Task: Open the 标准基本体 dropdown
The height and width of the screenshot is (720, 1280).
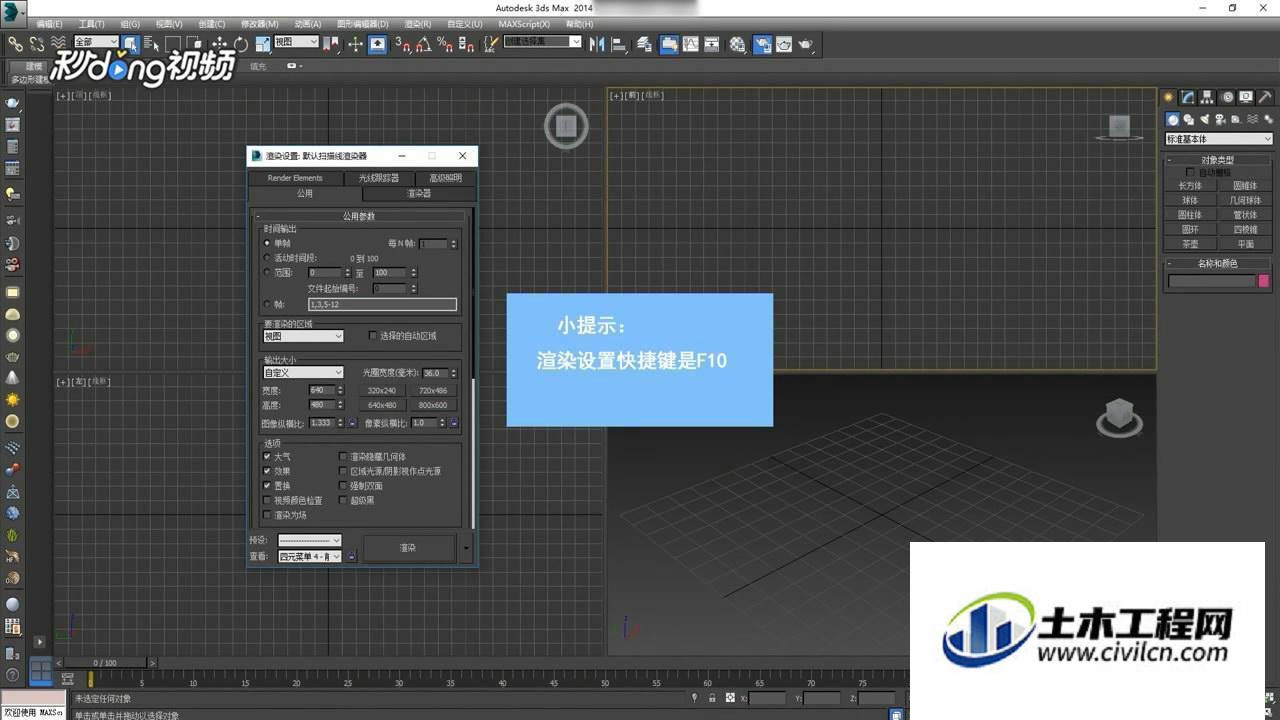Action: pos(1219,139)
